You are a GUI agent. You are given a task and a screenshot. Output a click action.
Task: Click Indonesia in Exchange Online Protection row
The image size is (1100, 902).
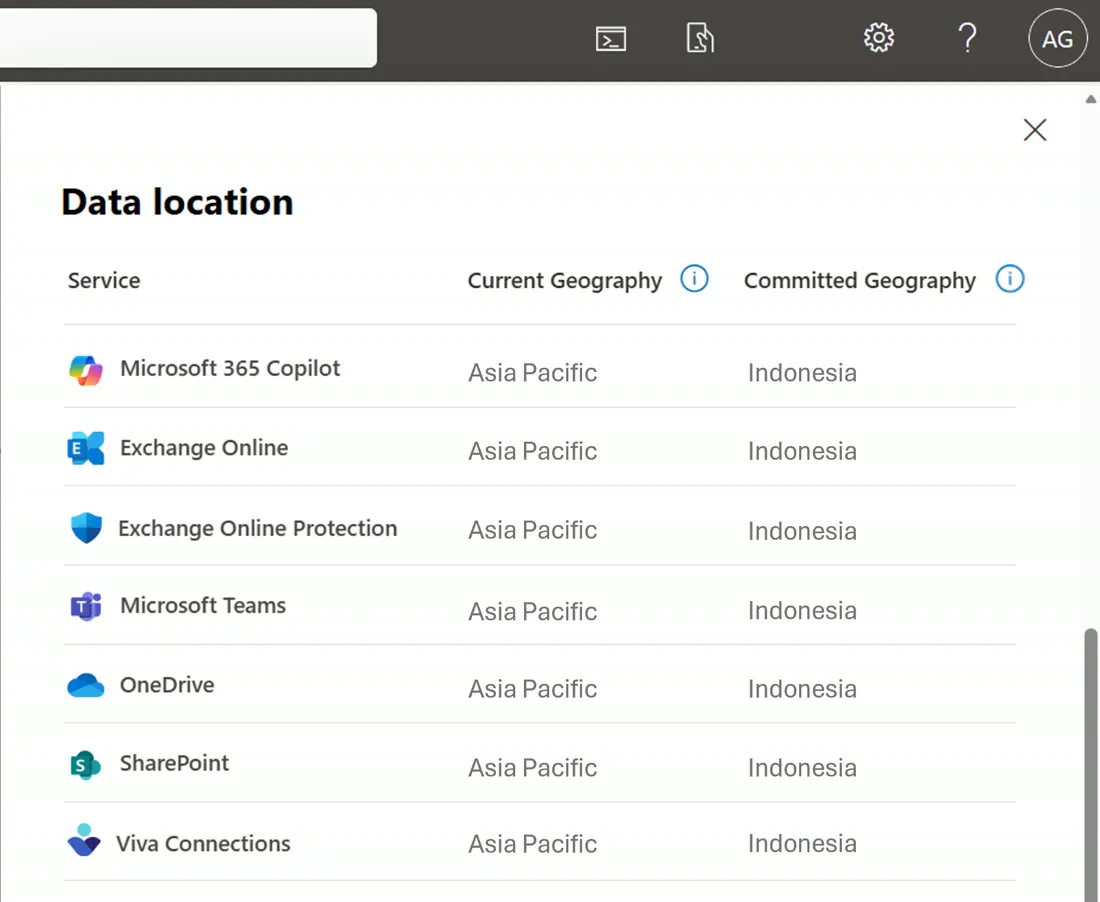(x=802, y=531)
